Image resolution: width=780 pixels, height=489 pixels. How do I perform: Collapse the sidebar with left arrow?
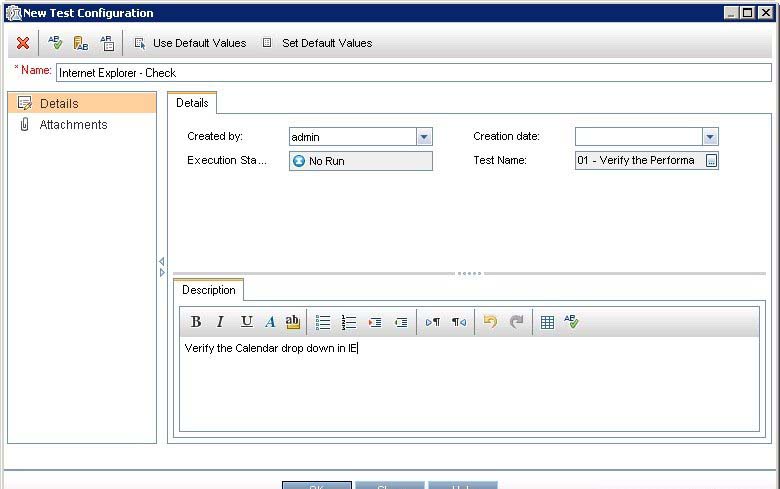162,261
